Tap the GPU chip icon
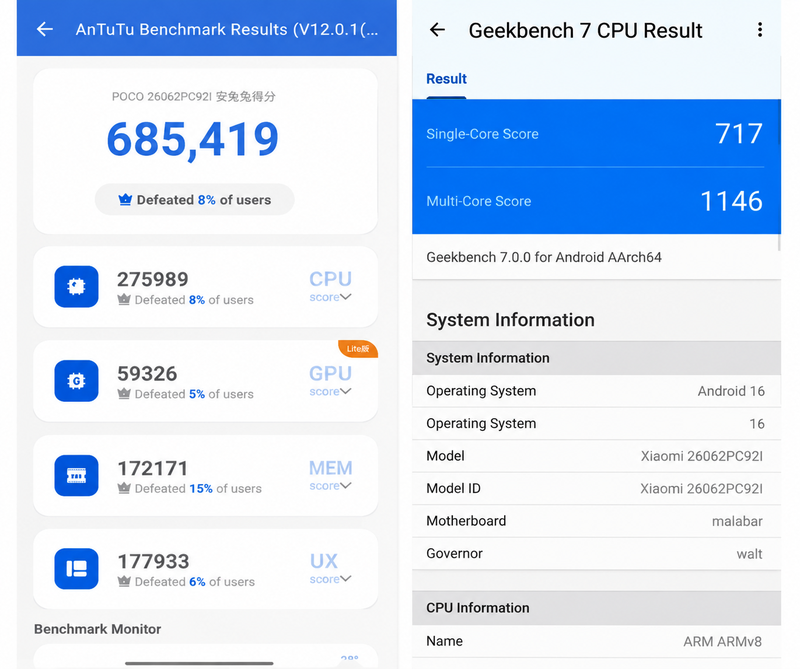The width and height of the screenshot is (800, 669). click(x=77, y=381)
